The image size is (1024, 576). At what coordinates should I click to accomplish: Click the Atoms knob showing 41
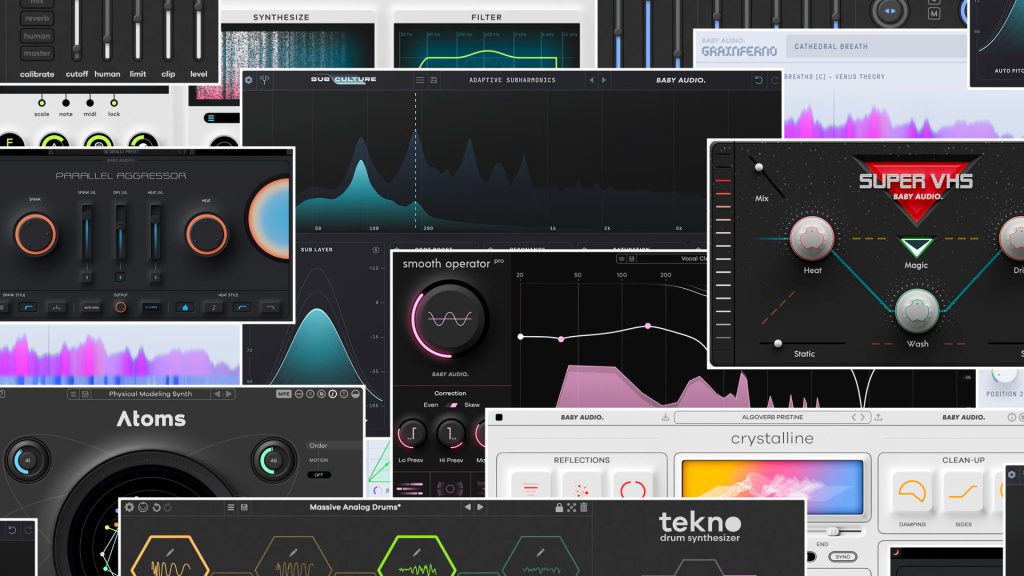[x=27, y=460]
